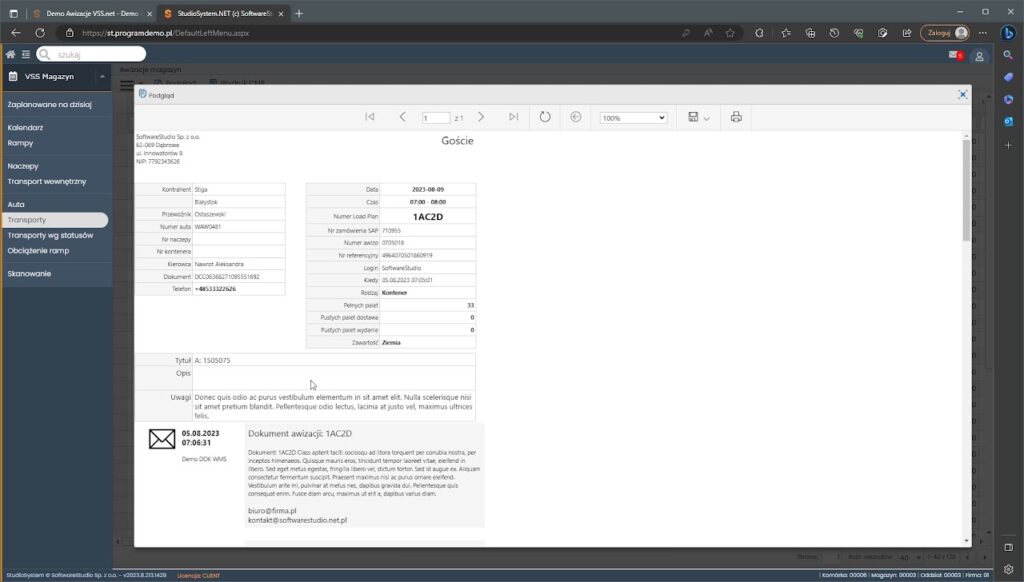Close the Podgląd preview dialog
The width and height of the screenshot is (1024, 582).
[962, 94]
